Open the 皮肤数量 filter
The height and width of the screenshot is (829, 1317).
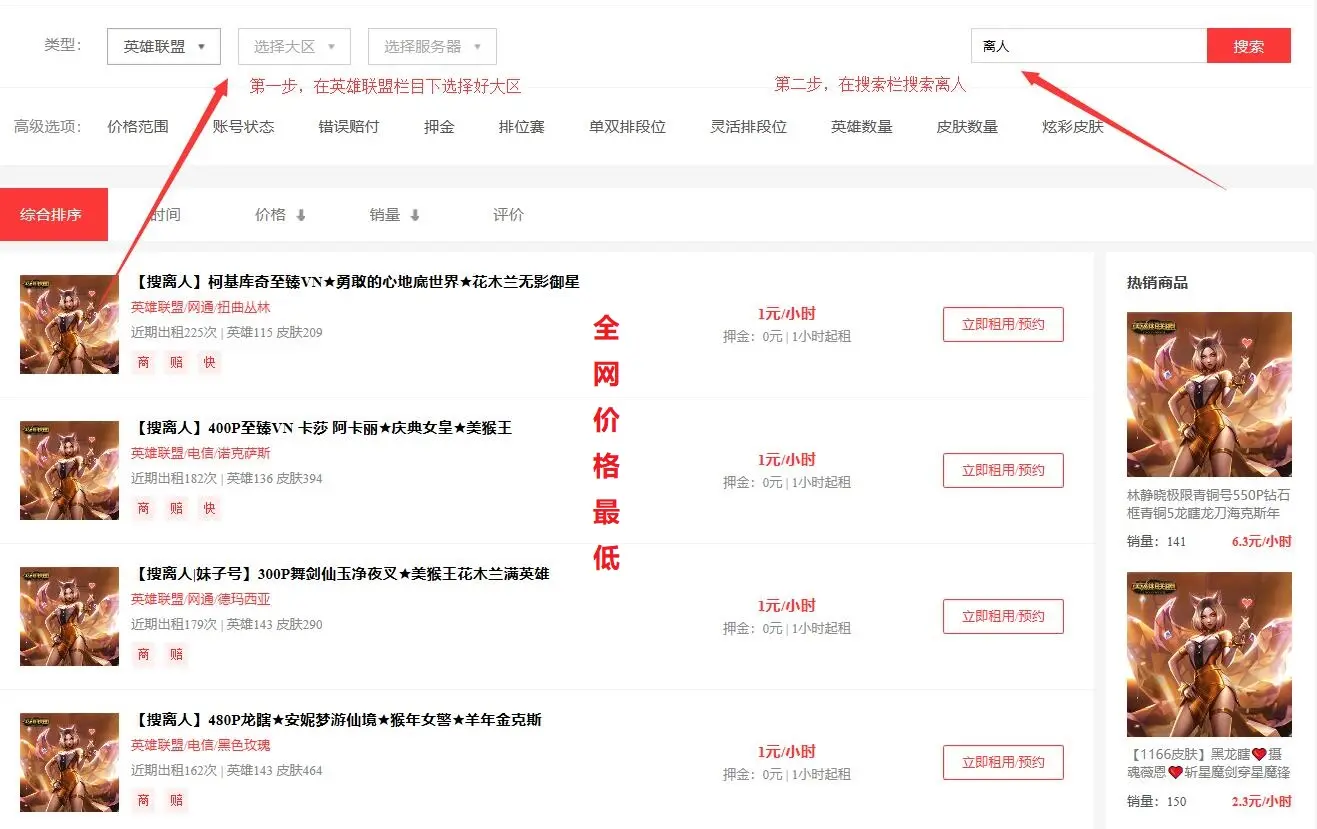pyautogui.click(x=967, y=127)
